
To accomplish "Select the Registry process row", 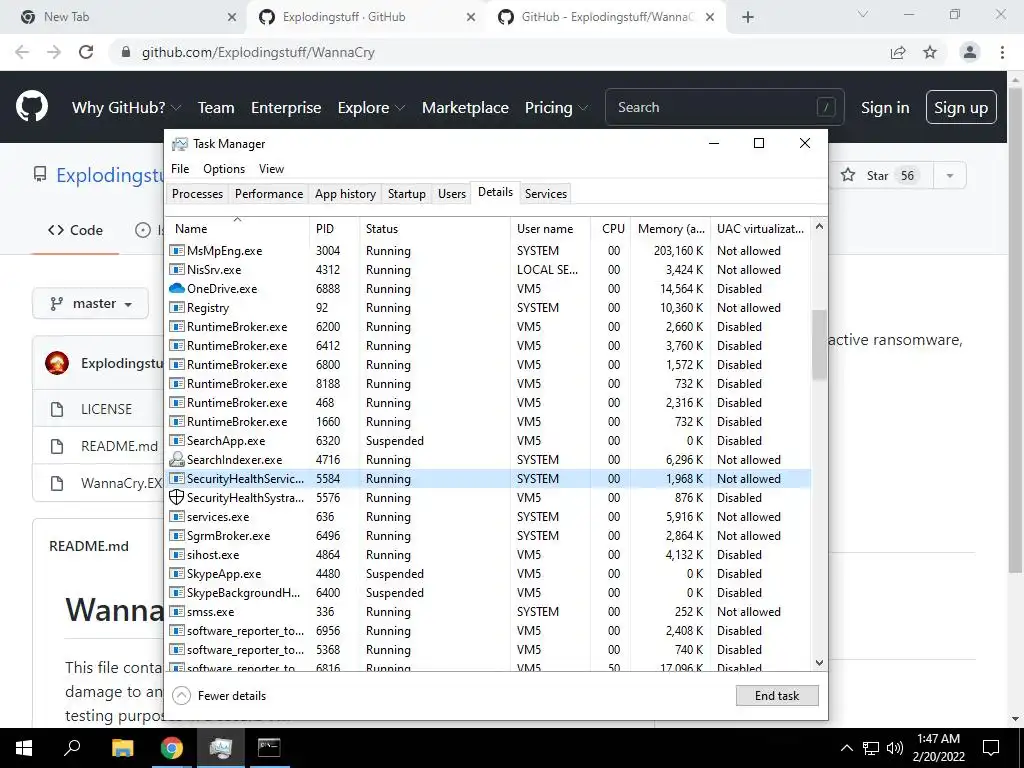I will pyautogui.click(x=488, y=308).
